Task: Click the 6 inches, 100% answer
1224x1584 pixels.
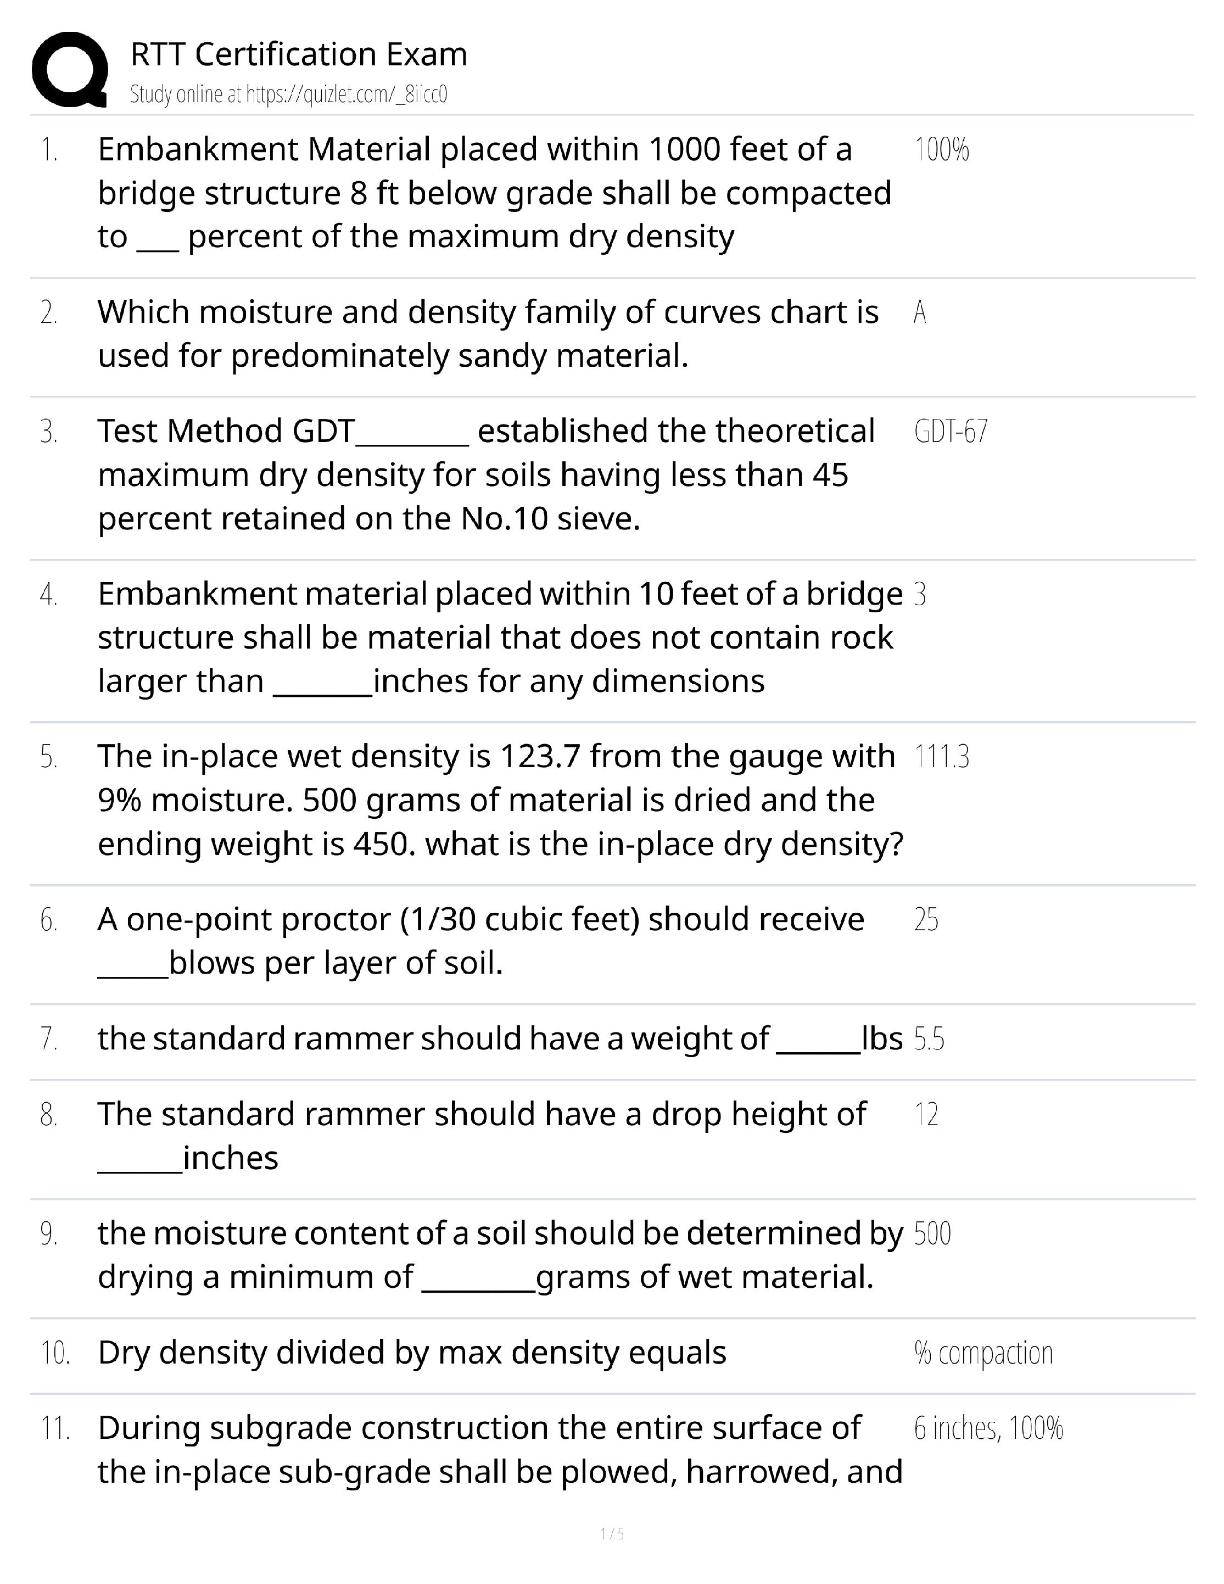Action: pos(988,1428)
